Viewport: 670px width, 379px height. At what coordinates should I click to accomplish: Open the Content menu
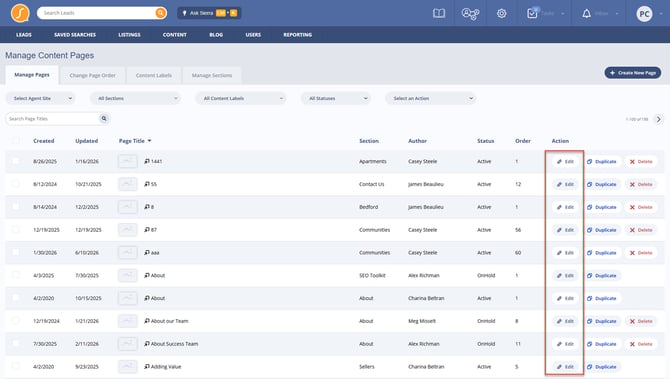tap(175, 35)
